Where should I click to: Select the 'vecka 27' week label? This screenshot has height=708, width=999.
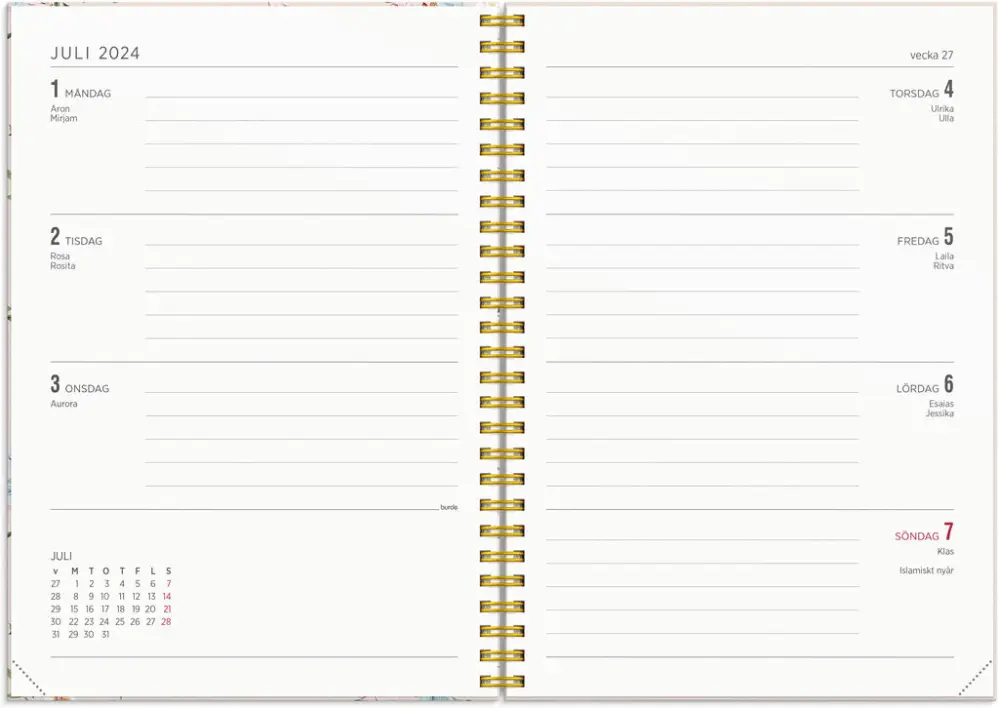point(931,55)
